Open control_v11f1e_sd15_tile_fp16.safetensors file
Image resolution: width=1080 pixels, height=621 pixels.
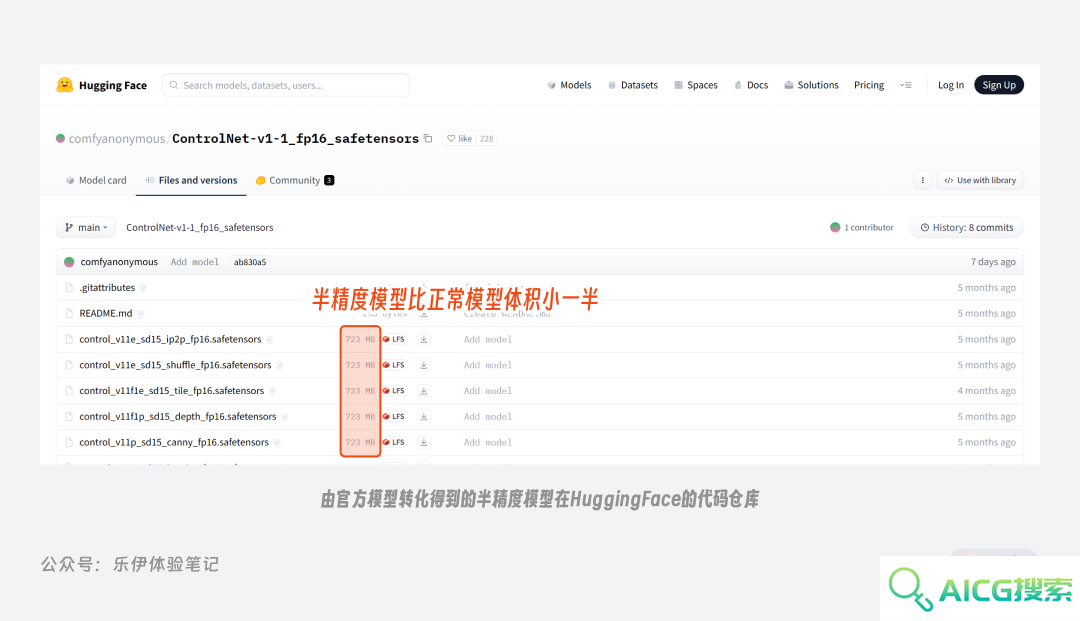pyautogui.click(x=172, y=391)
